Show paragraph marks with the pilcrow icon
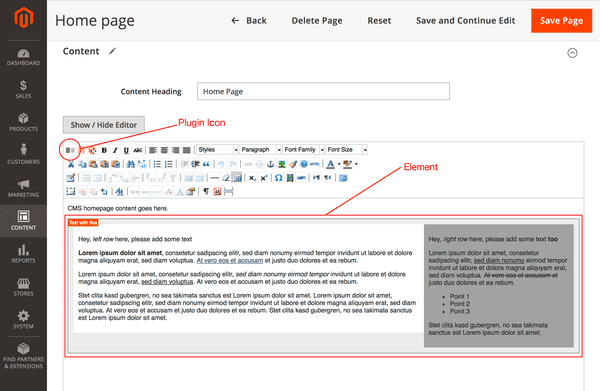The height and width of the screenshot is (391, 600). [206, 191]
